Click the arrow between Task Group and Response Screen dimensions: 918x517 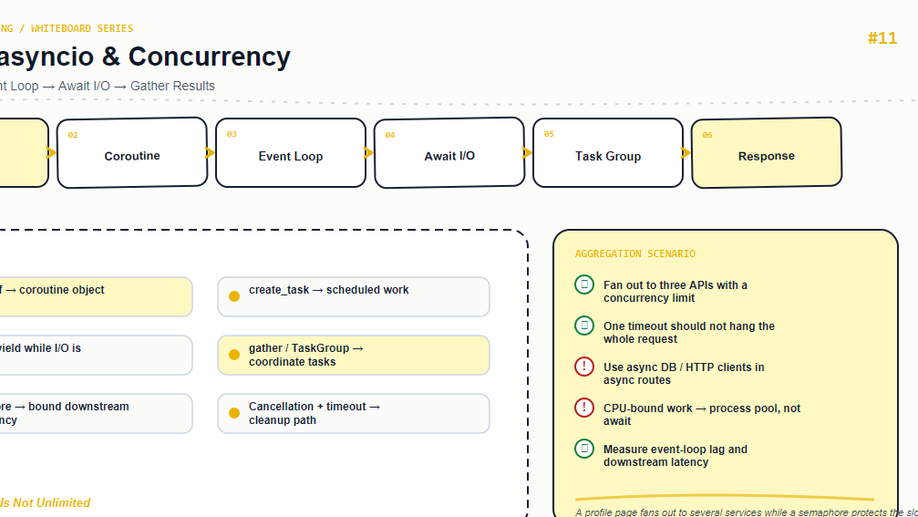tap(686, 153)
